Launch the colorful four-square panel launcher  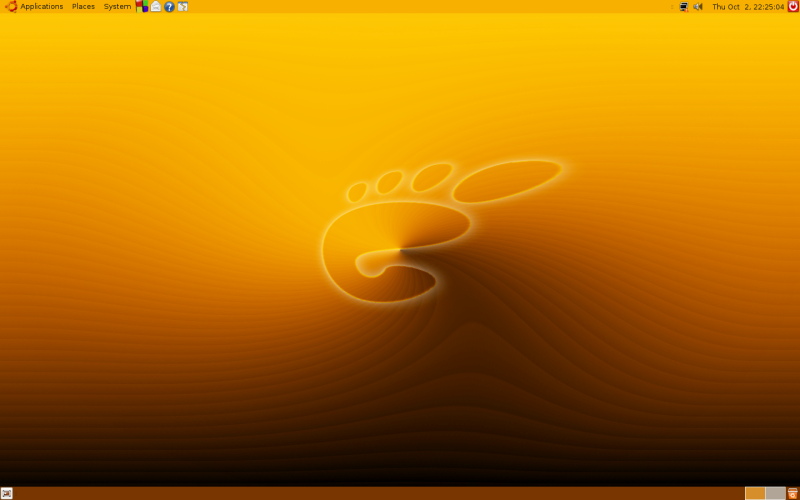point(142,7)
